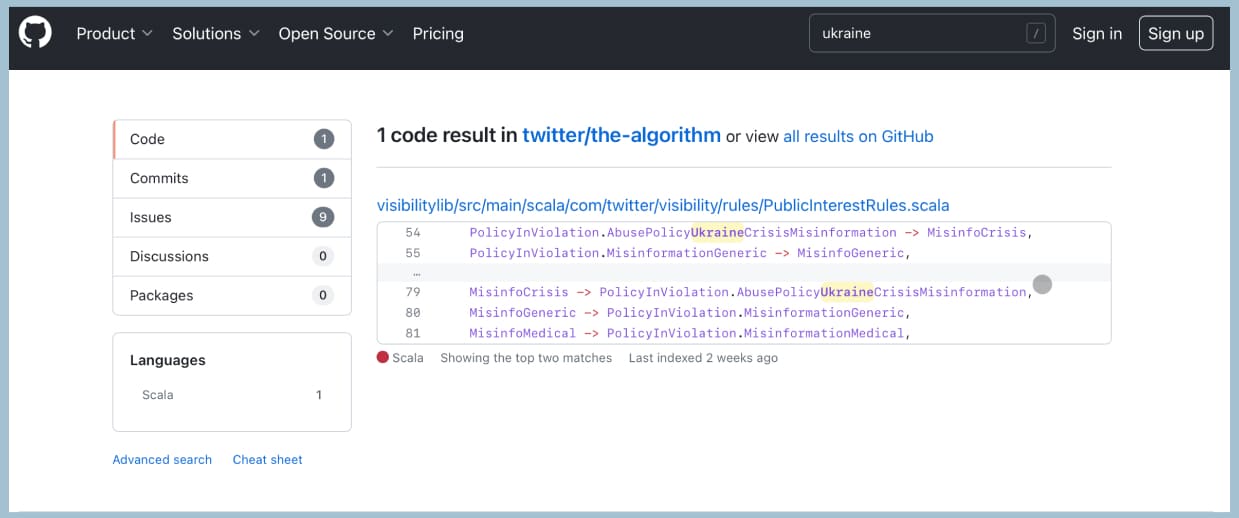Filter results by Scala language

[158, 395]
